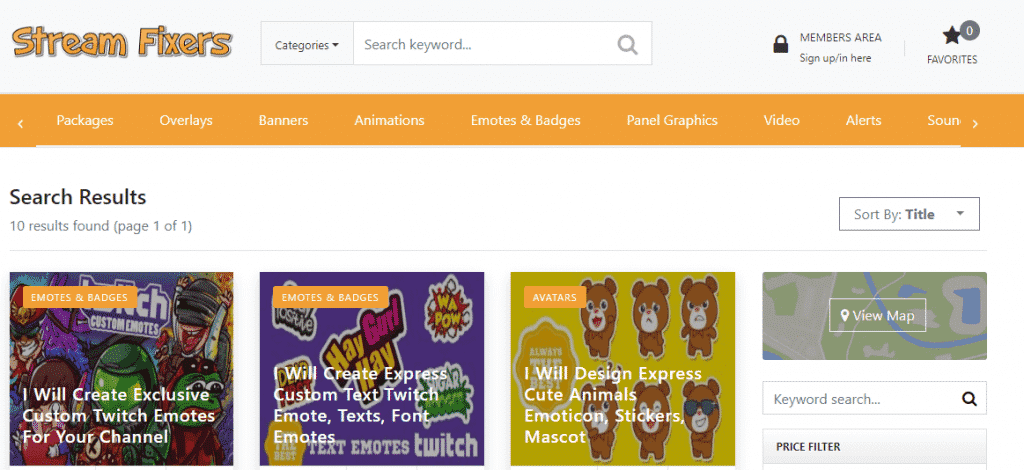Open the Exclusive Custom Twitch Emotes listing

point(119,416)
